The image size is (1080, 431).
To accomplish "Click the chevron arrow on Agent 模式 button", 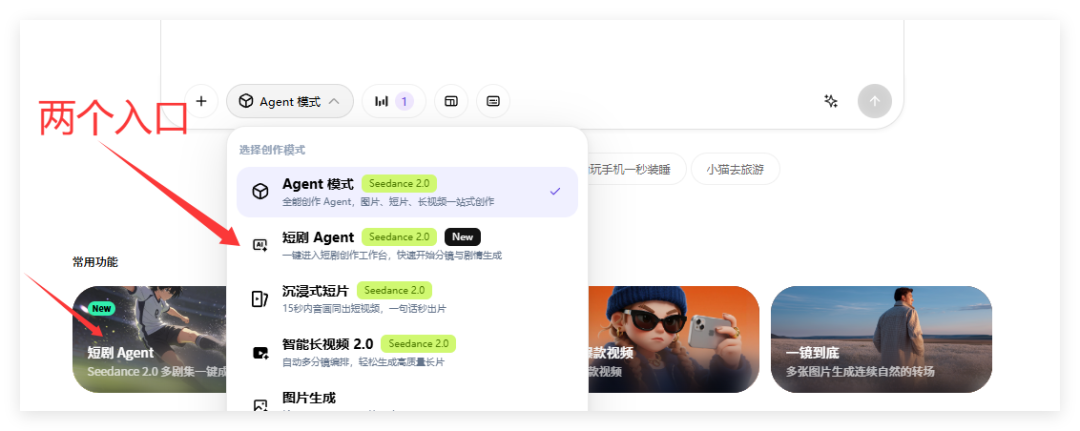I will tap(333, 101).
